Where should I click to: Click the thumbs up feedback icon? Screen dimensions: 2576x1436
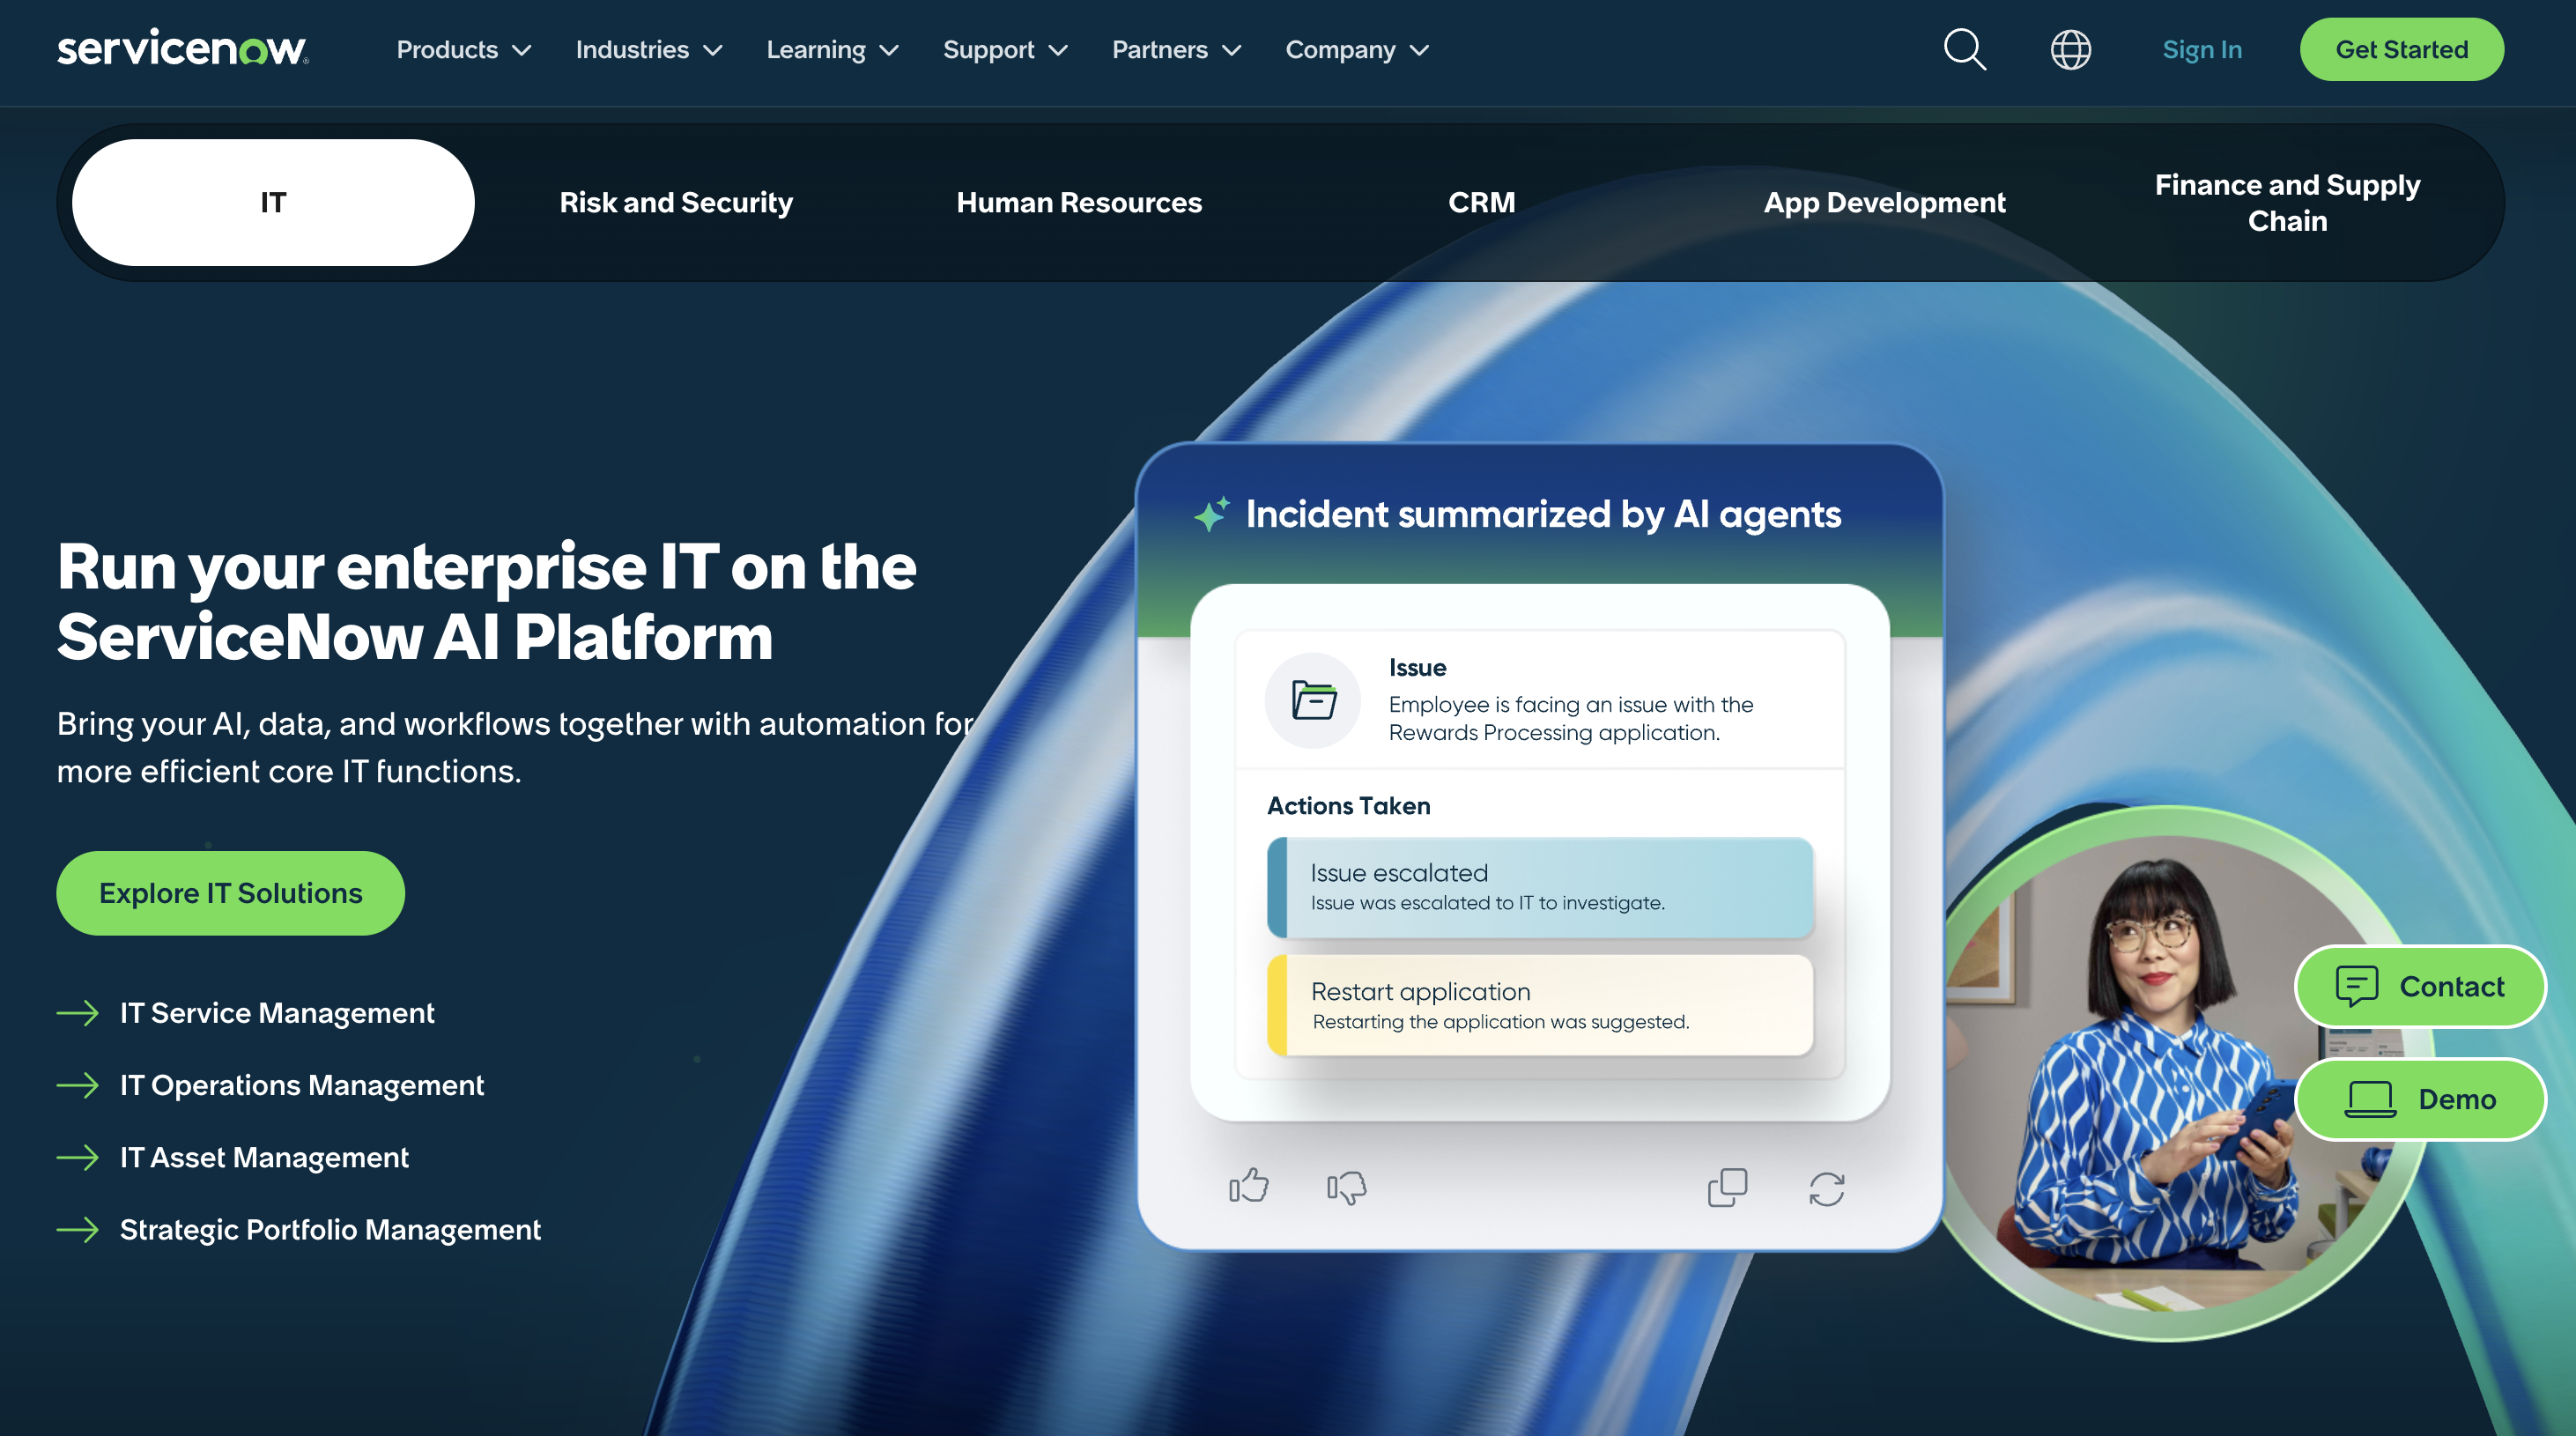(1248, 1187)
